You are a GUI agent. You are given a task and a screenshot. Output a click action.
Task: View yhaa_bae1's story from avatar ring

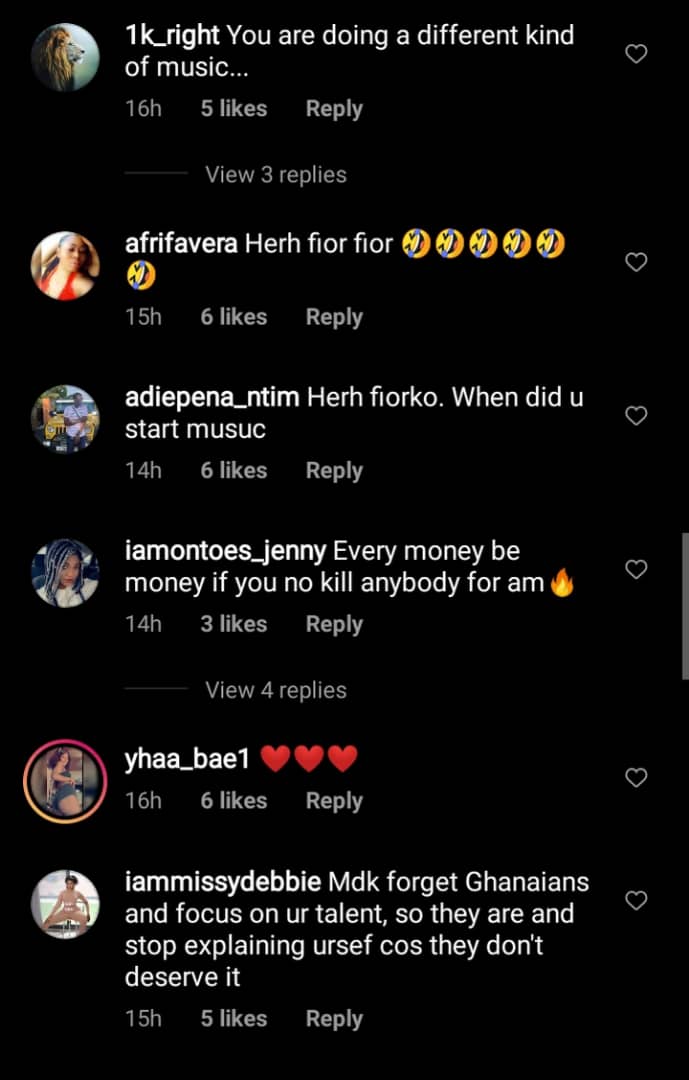click(x=66, y=778)
